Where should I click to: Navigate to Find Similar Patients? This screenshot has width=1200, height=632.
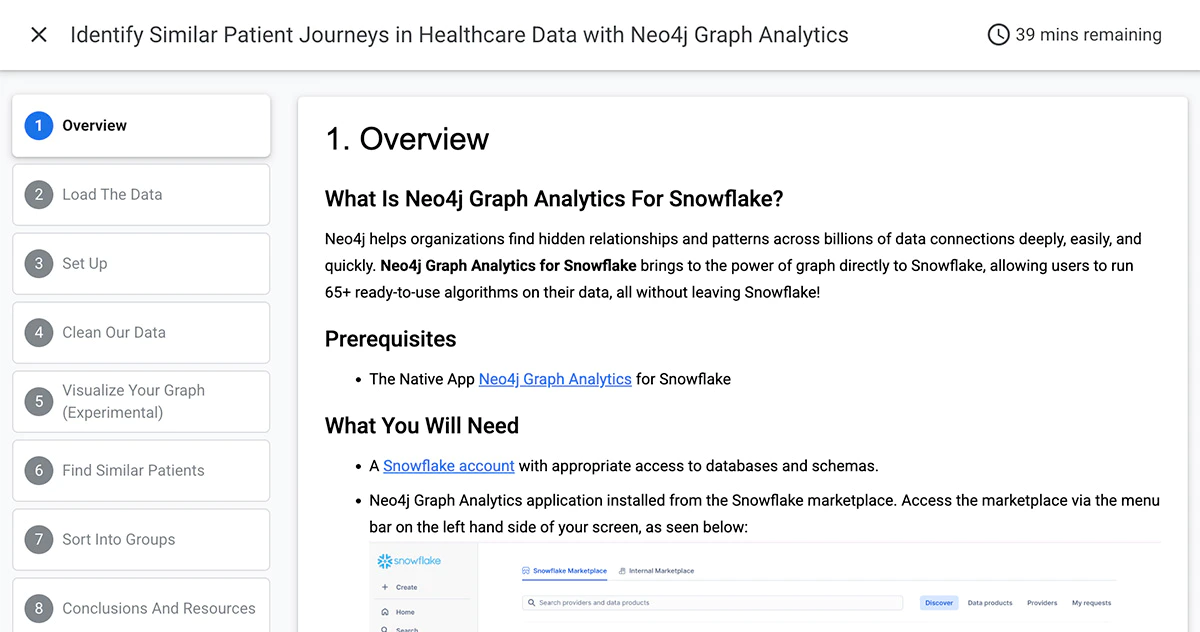coord(141,471)
